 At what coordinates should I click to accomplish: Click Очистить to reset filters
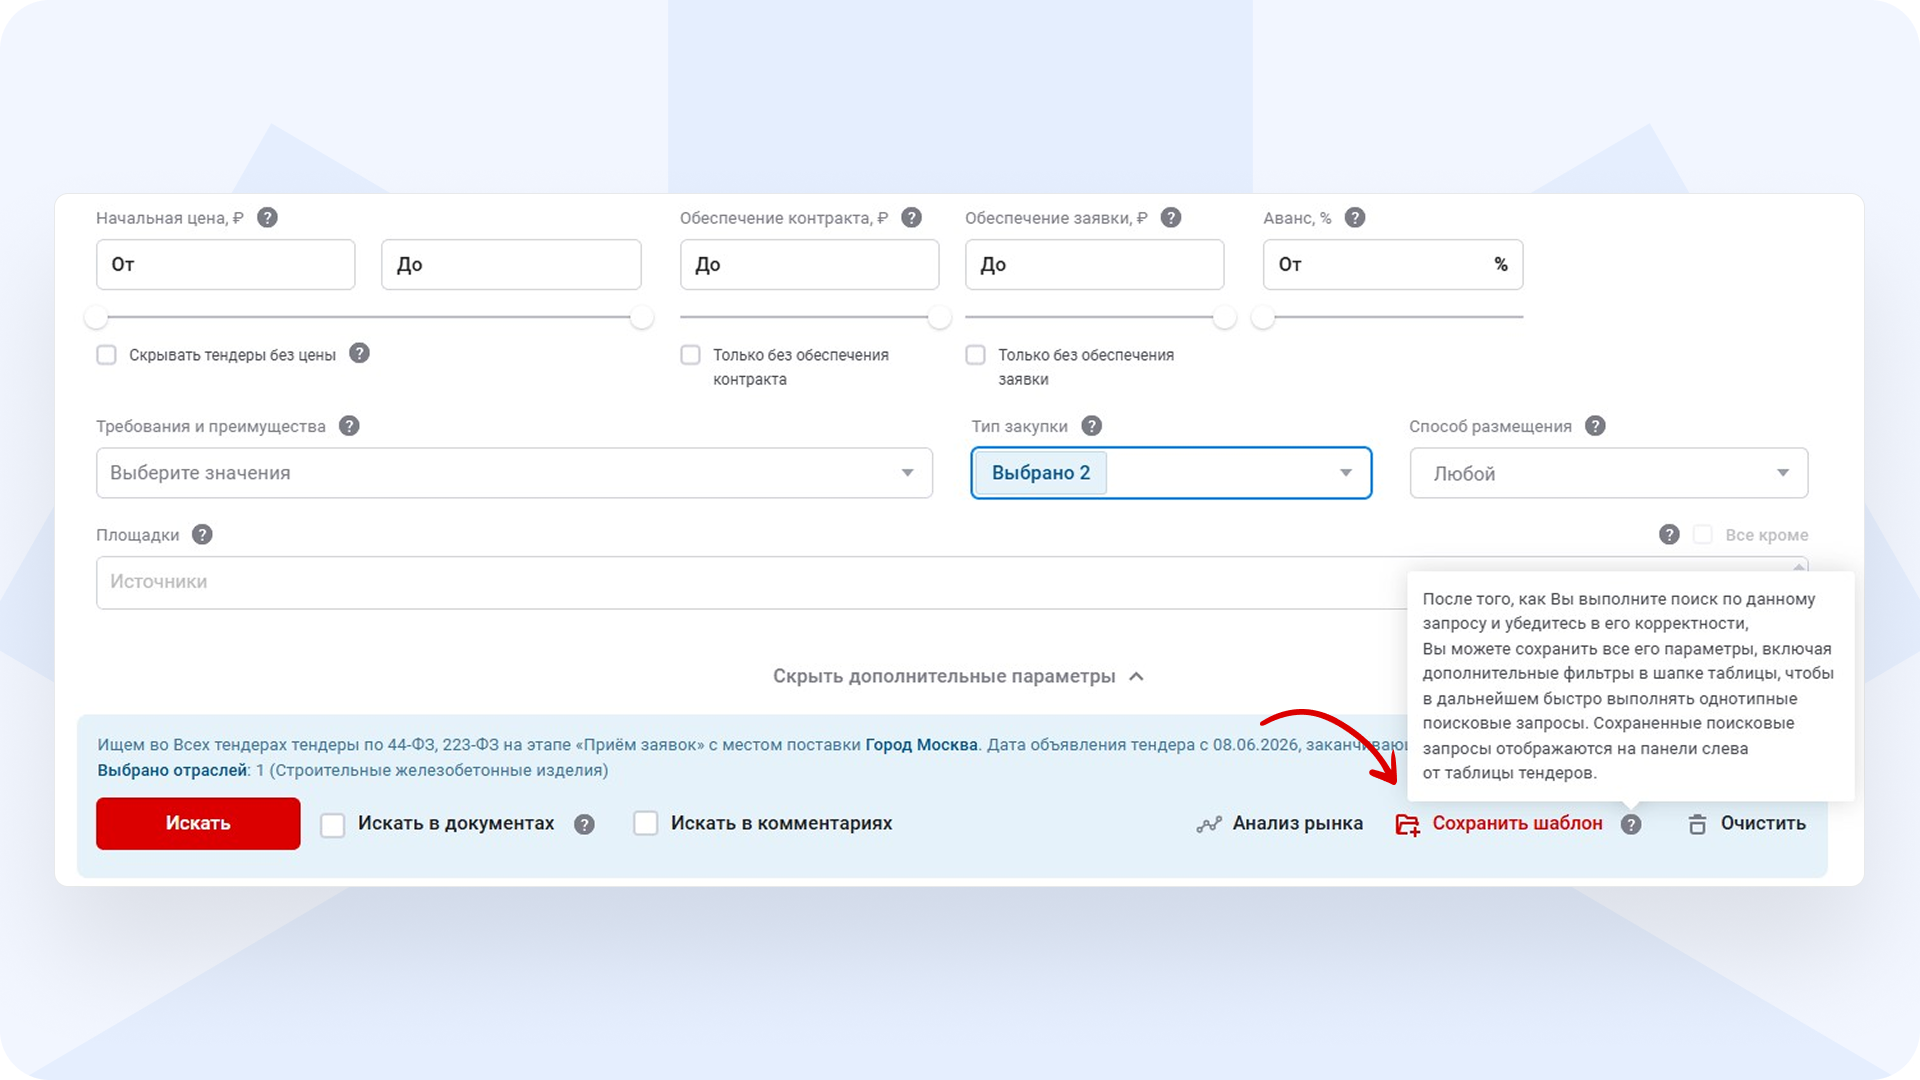1763,823
